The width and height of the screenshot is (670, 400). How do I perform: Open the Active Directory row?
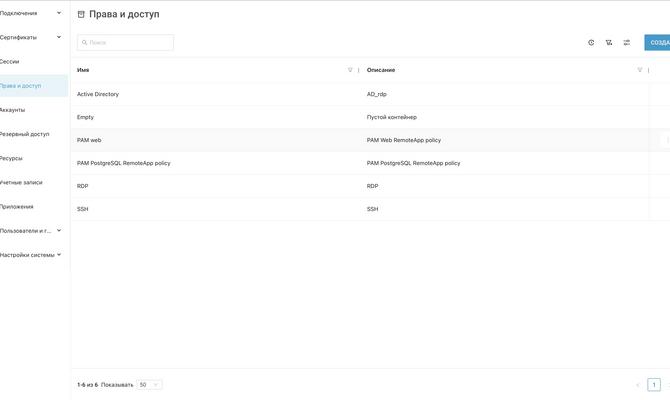coord(98,94)
